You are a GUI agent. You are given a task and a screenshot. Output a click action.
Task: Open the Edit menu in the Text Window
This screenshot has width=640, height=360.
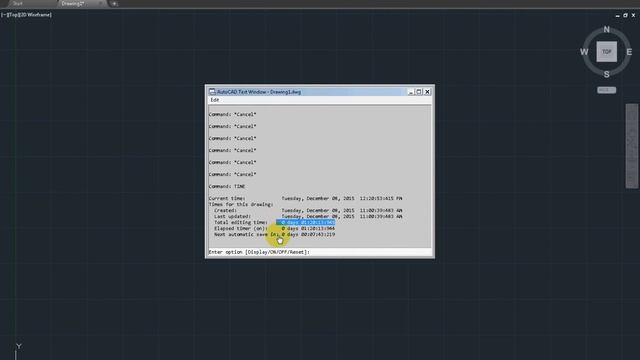tap(215, 100)
